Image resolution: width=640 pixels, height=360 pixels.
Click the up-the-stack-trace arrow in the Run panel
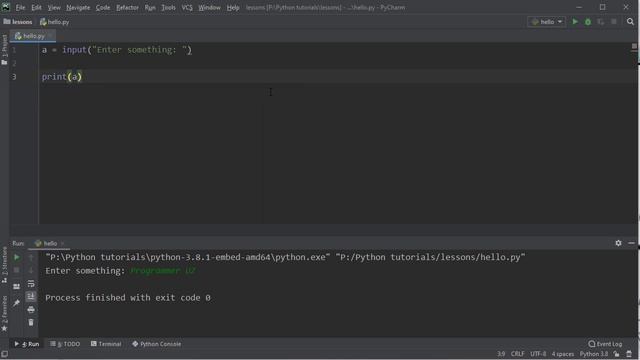click(31, 258)
